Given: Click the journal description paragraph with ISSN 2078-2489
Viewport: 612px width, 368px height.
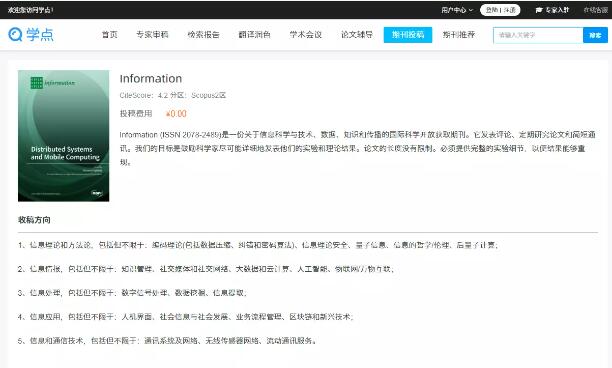Looking at the screenshot, I should click(x=358, y=148).
